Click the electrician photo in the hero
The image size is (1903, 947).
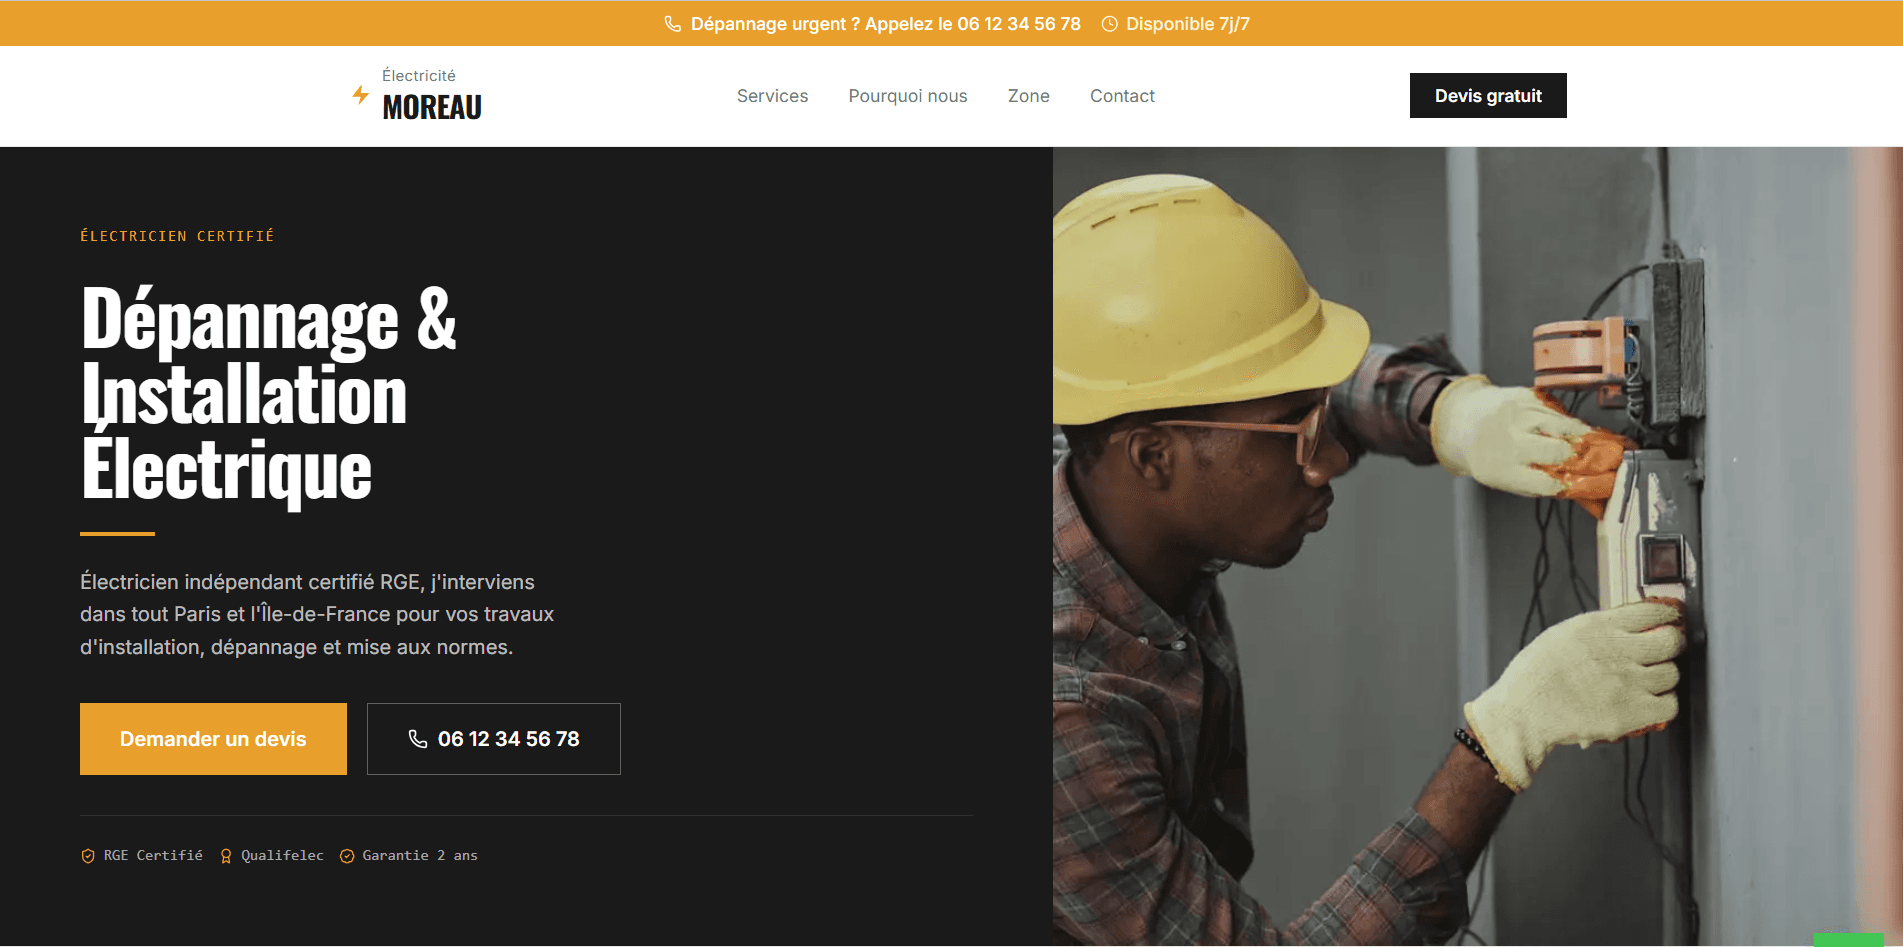[x=1477, y=545]
